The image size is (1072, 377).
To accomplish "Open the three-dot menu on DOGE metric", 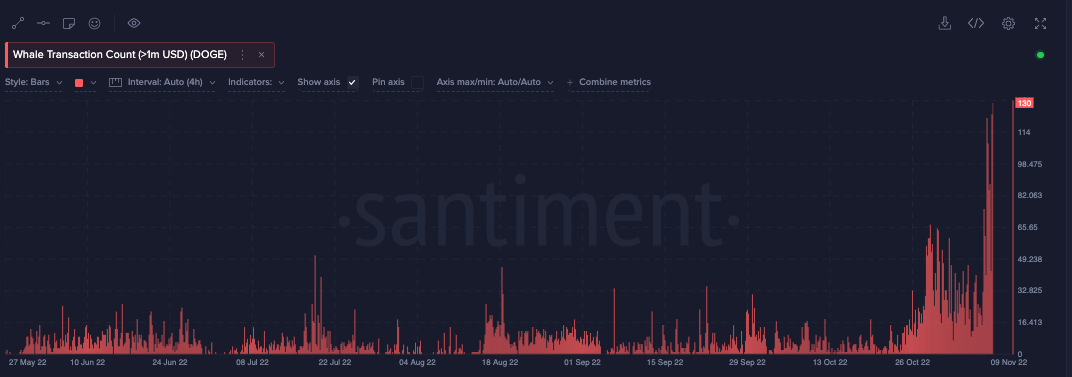I will click(x=242, y=55).
